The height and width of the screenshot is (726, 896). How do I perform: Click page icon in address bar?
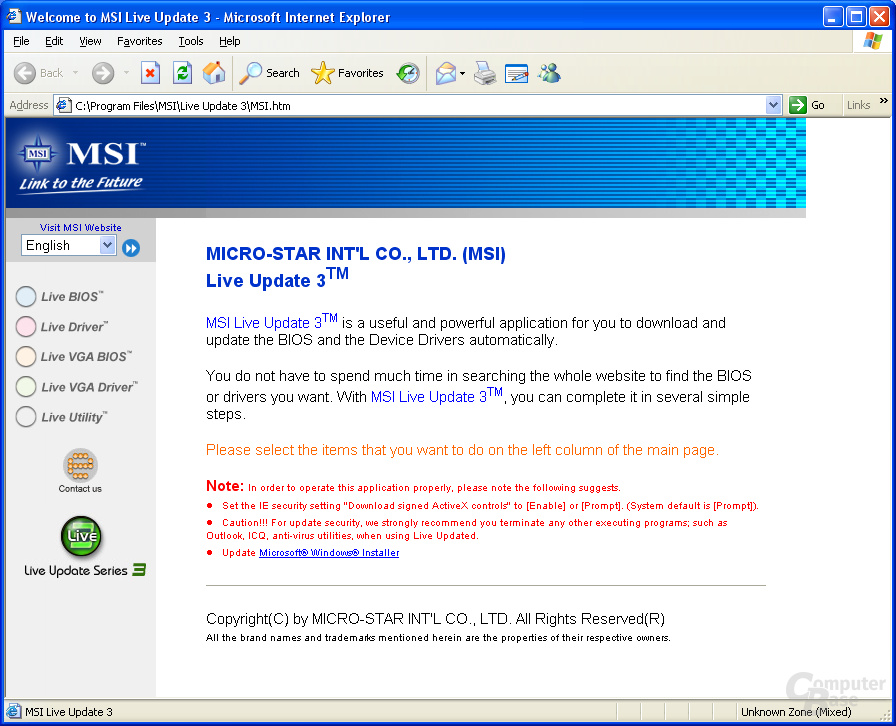click(63, 105)
